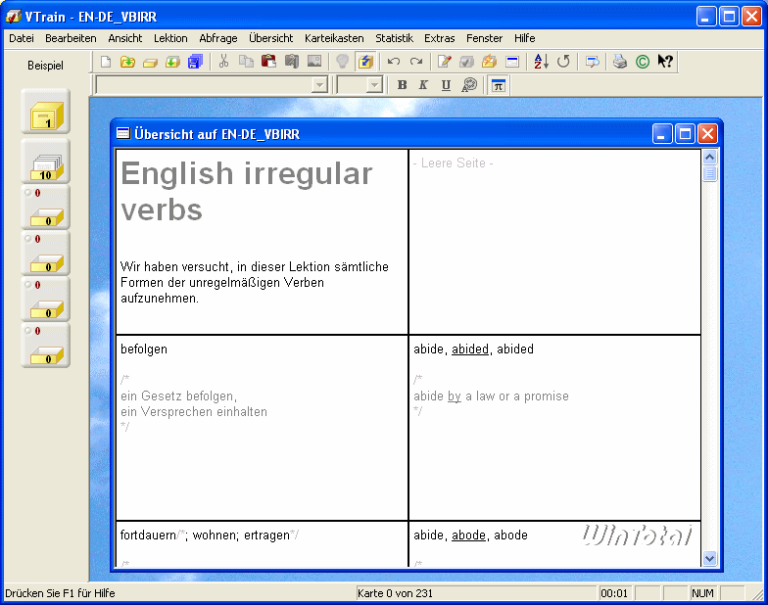Activate the context help pointer icon
This screenshot has width=768, height=605.
click(665, 62)
